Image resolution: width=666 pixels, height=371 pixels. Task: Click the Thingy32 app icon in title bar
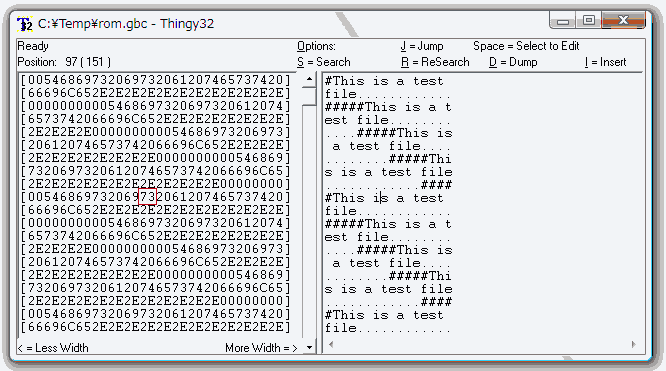pos(25,24)
